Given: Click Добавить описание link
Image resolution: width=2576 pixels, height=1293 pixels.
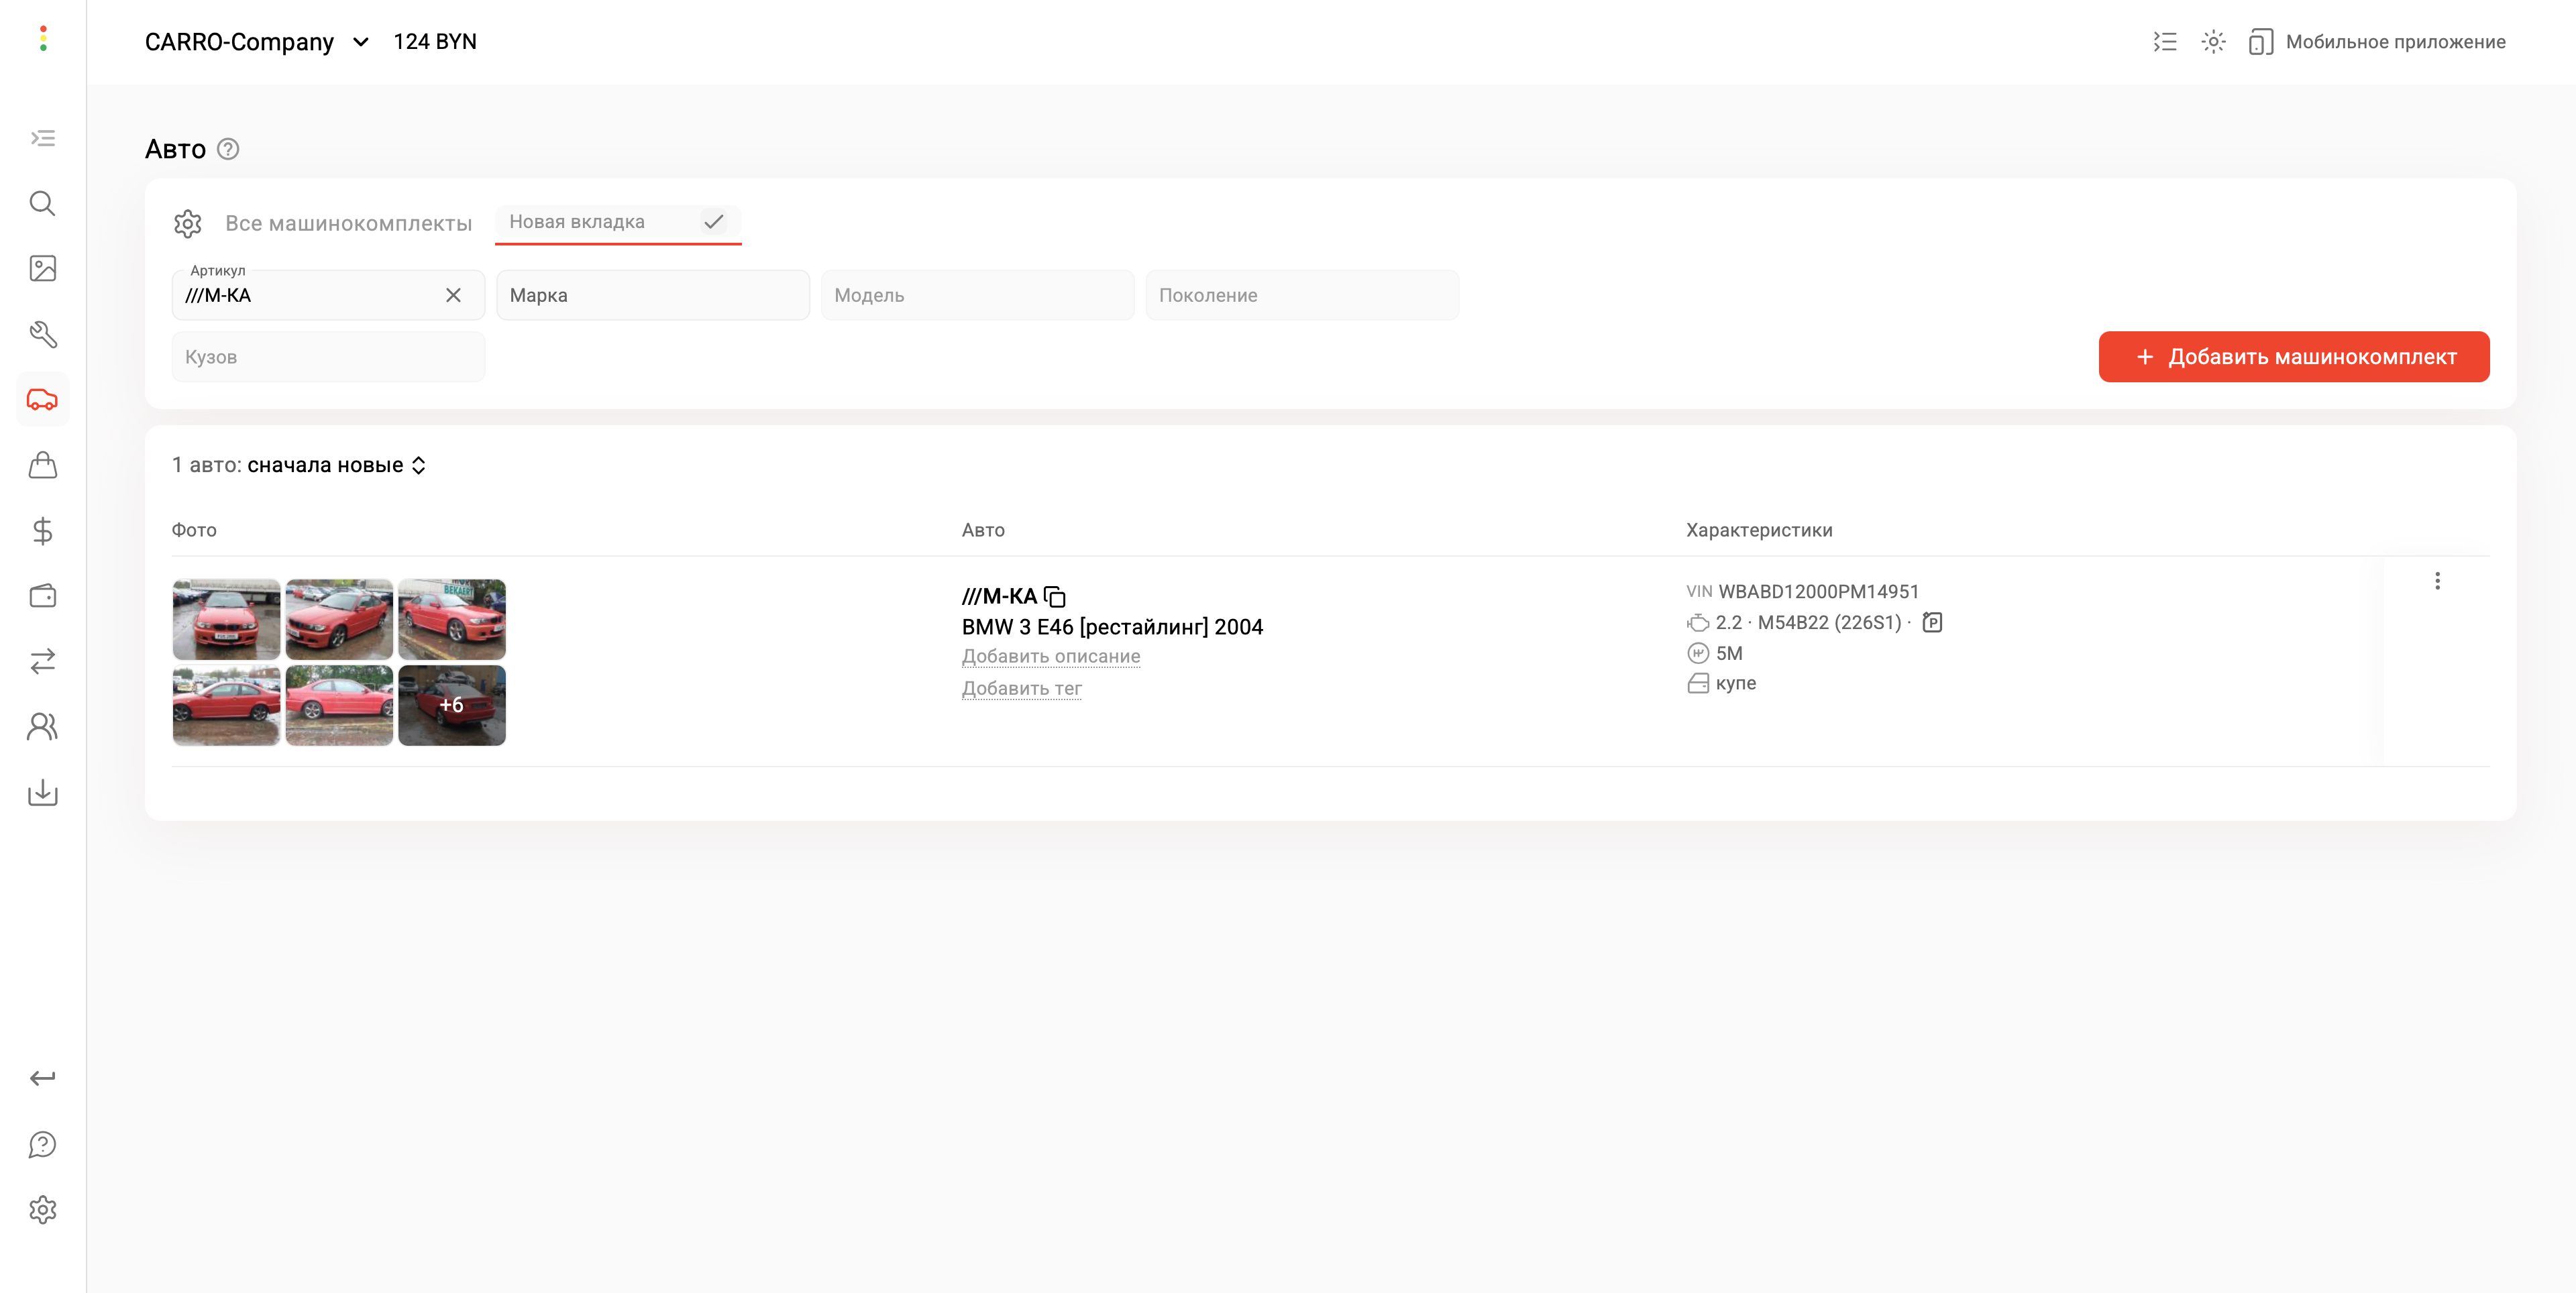Looking at the screenshot, I should coord(1050,657).
